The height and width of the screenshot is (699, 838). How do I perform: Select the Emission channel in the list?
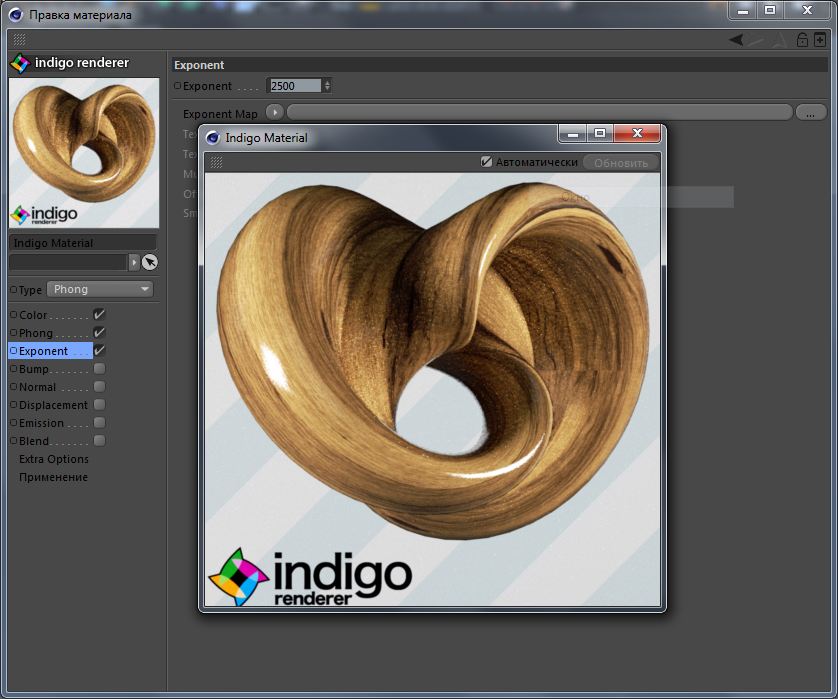click(x=41, y=423)
